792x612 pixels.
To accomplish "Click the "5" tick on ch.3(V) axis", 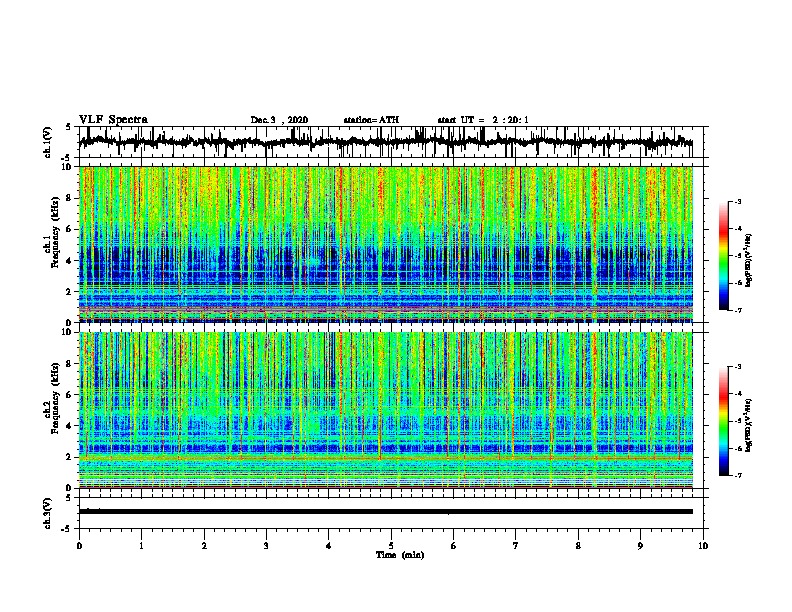I will click(68, 498).
